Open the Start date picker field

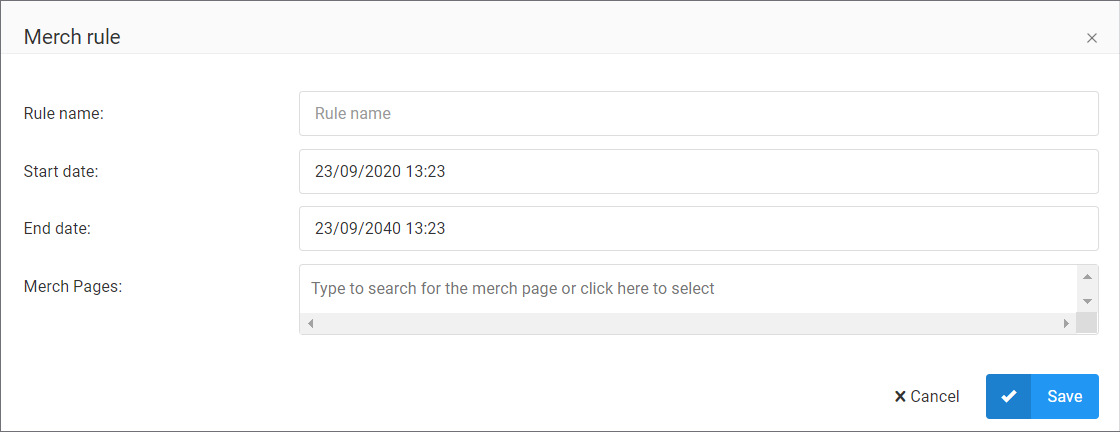point(699,171)
